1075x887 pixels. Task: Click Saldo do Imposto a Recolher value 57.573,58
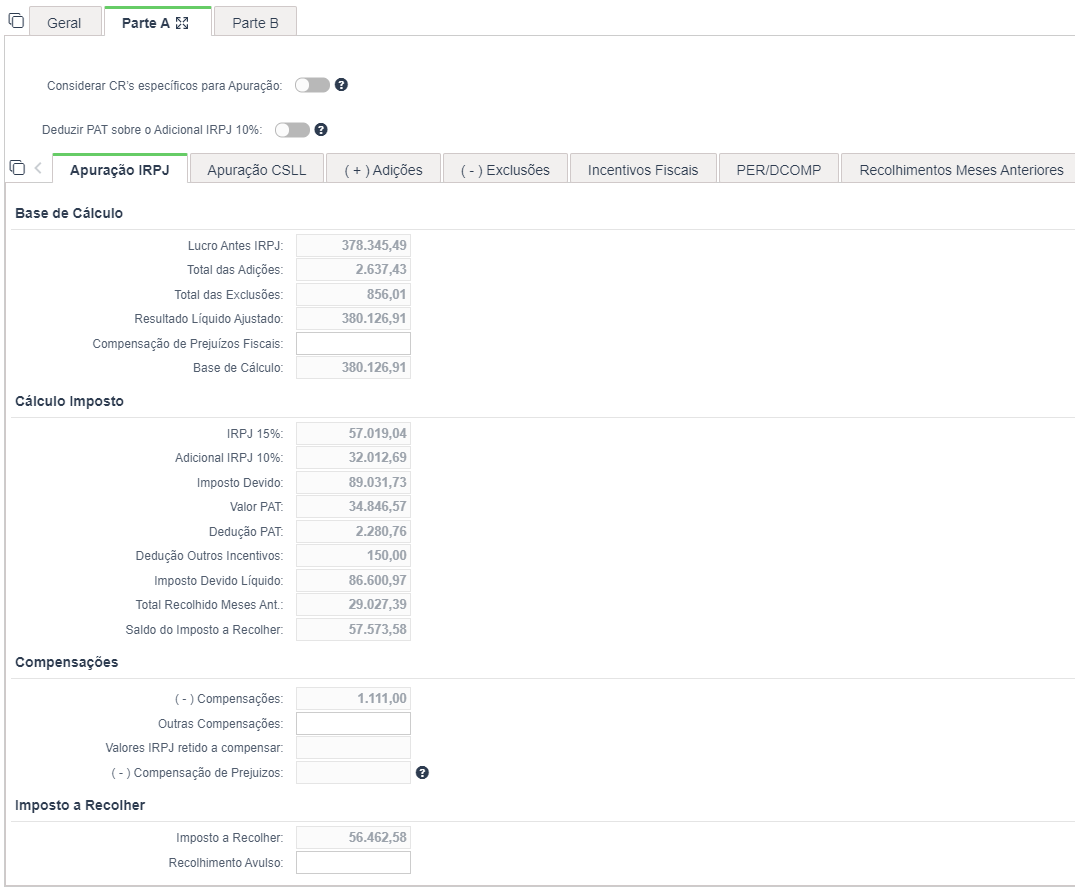coord(353,629)
